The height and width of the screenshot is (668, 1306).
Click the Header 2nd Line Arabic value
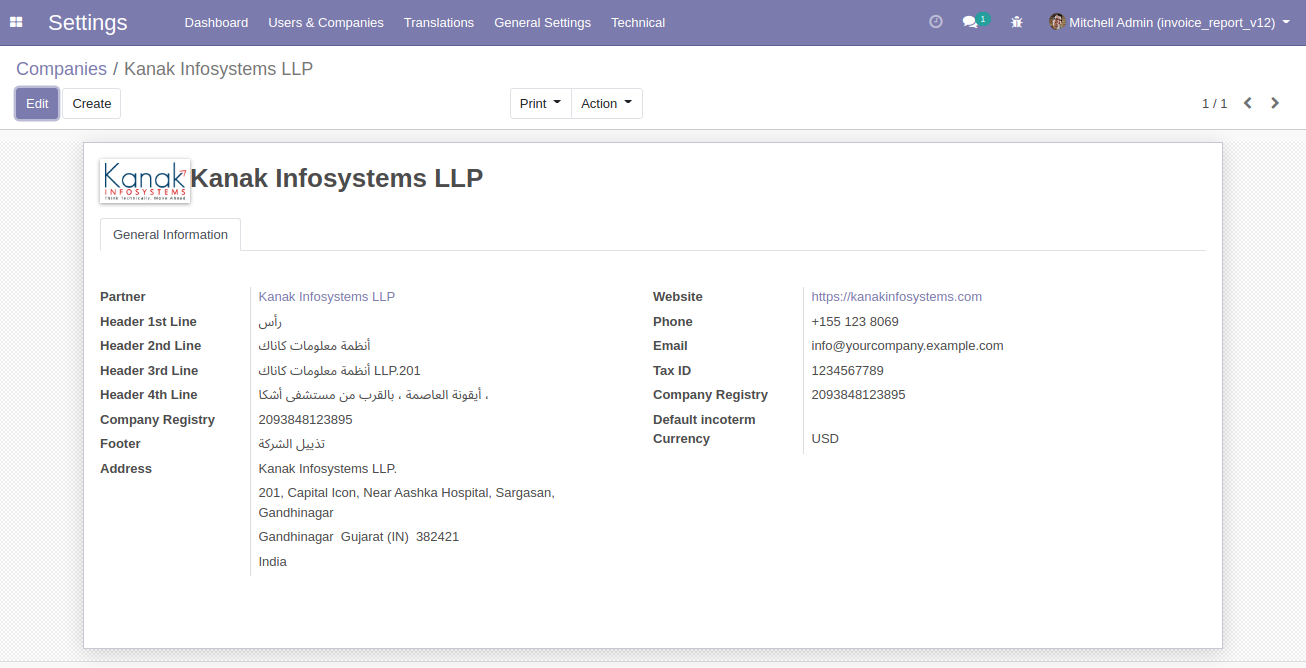point(314,346)
